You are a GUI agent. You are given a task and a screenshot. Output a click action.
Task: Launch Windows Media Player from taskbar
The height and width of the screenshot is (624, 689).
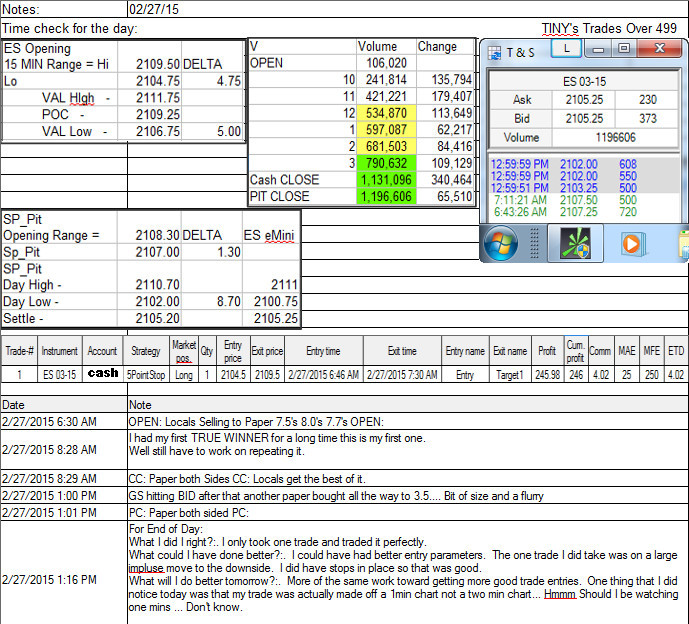coord(632,244)
